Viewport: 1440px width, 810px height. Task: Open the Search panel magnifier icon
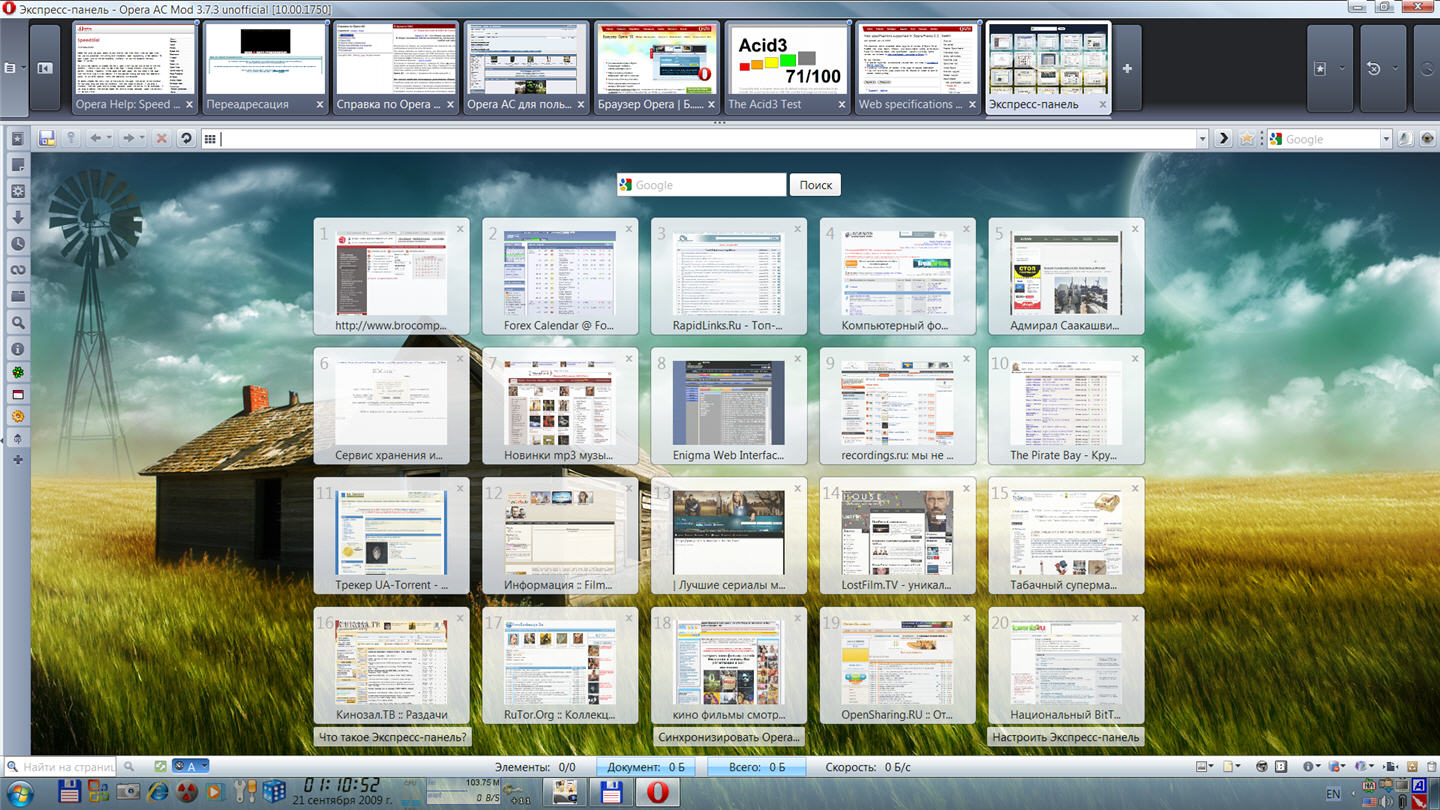pos(18,323)
